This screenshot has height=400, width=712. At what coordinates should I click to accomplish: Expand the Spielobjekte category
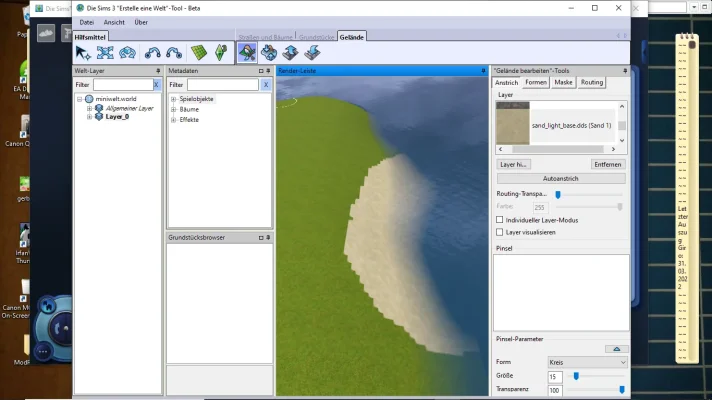173,99
